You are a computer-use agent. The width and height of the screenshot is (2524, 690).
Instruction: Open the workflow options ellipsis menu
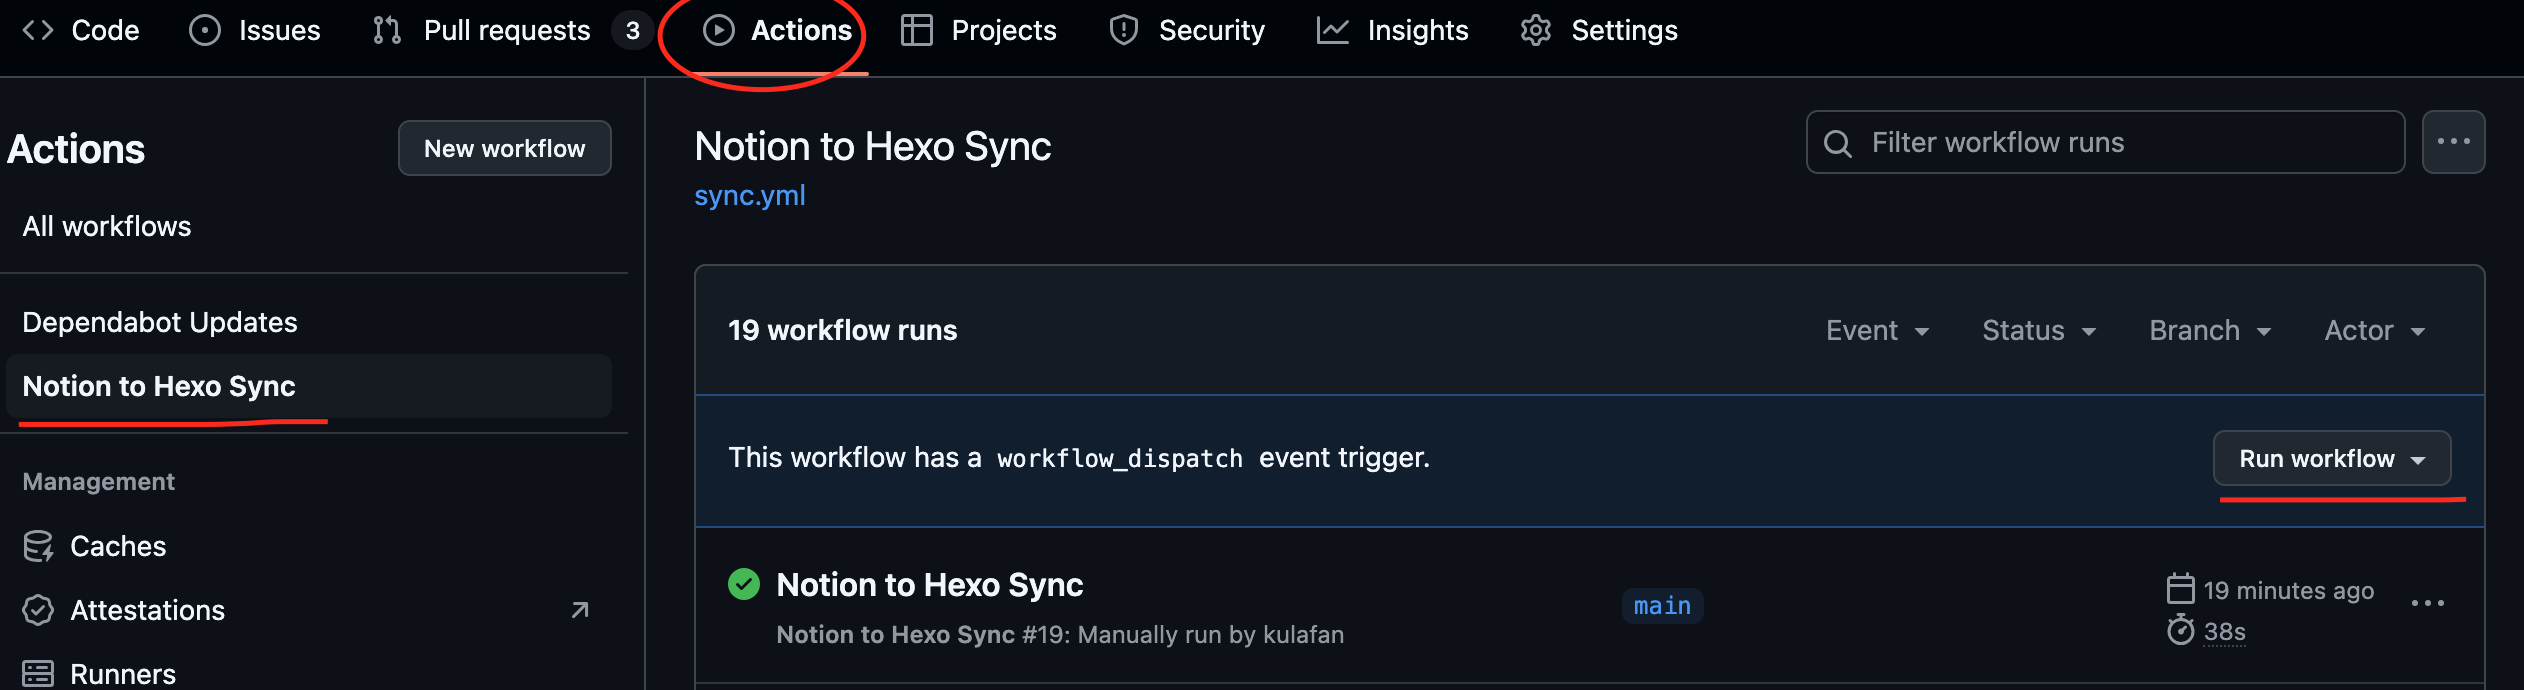[x=2453, y=142]
